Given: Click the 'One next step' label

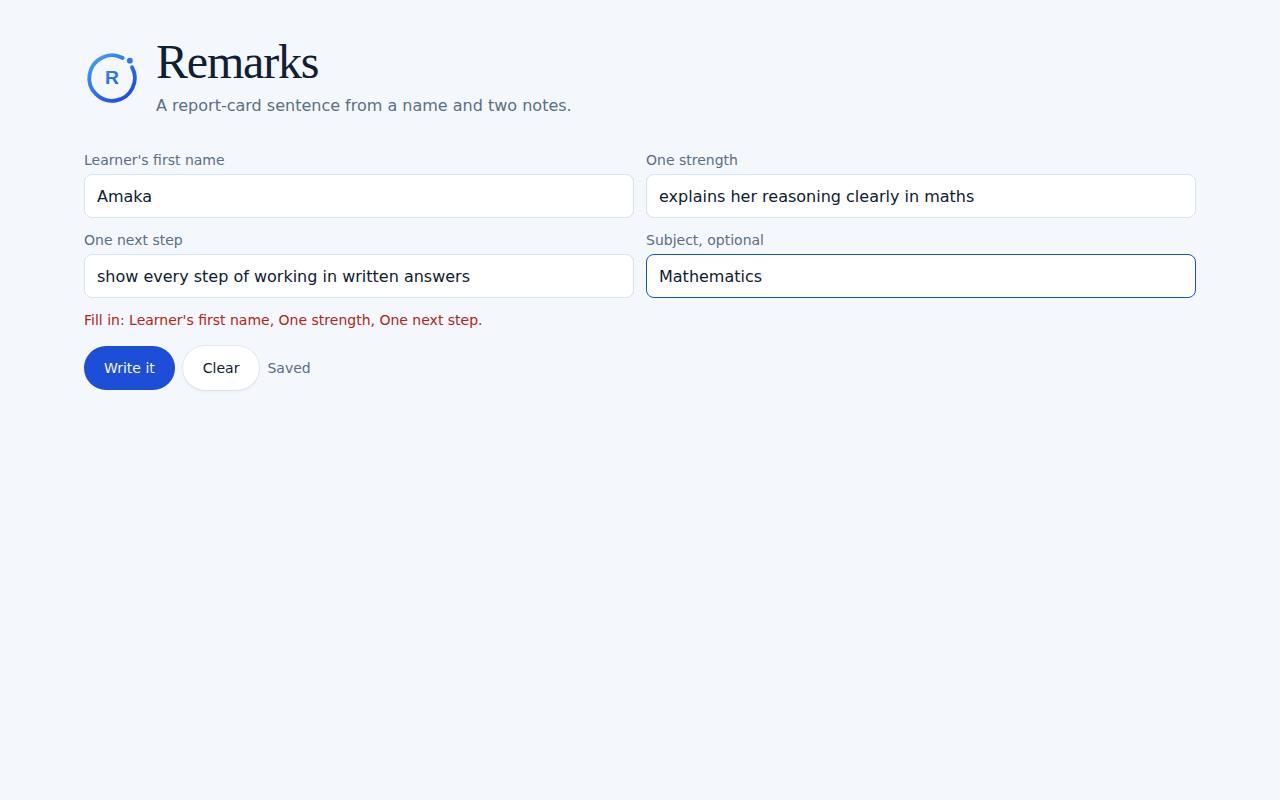Looking at the screenshot, I should 133,240.
